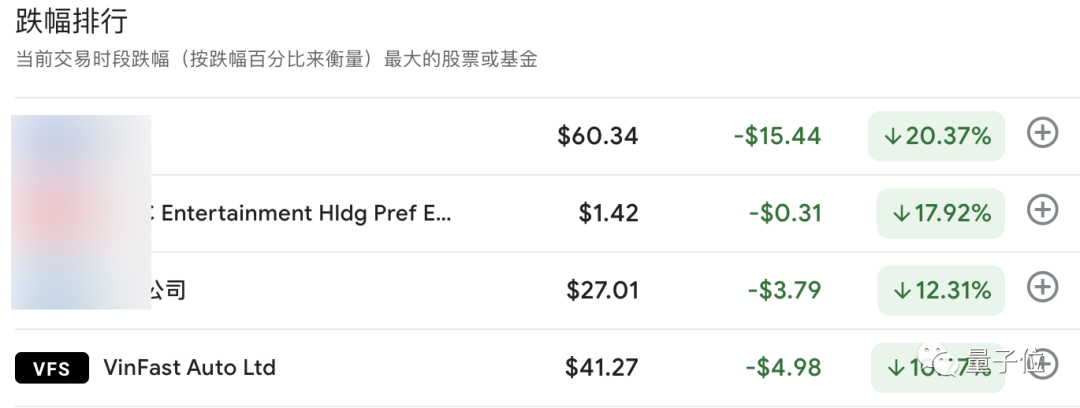Click the -$4.98 change amount
Viewport: 1080px width, 408px height.
(x=784, y=367)
